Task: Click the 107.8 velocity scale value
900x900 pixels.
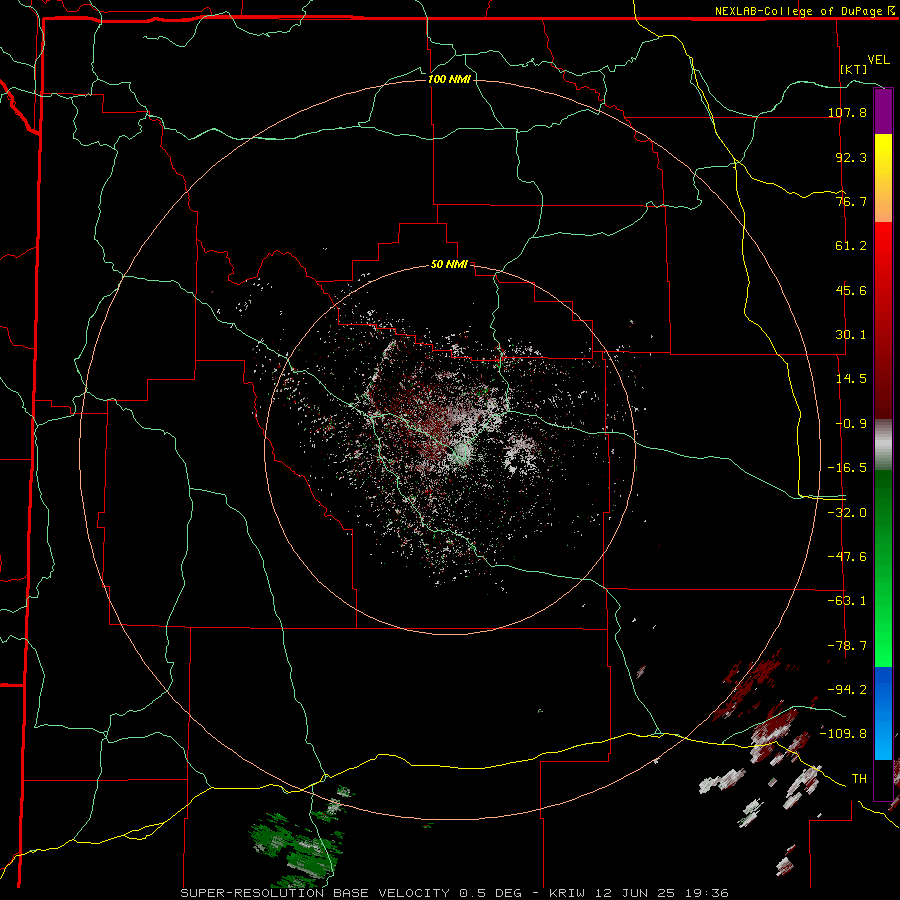Action: 847,112
